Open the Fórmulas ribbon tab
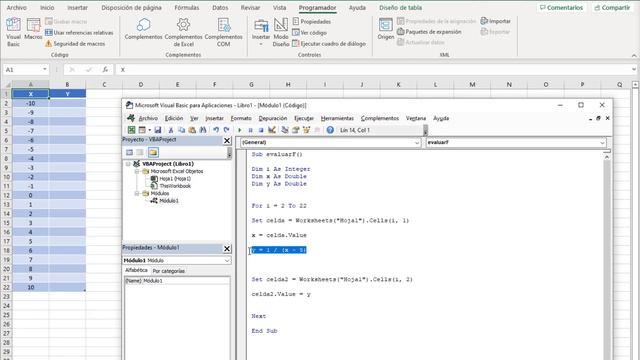 click(187, 8)
